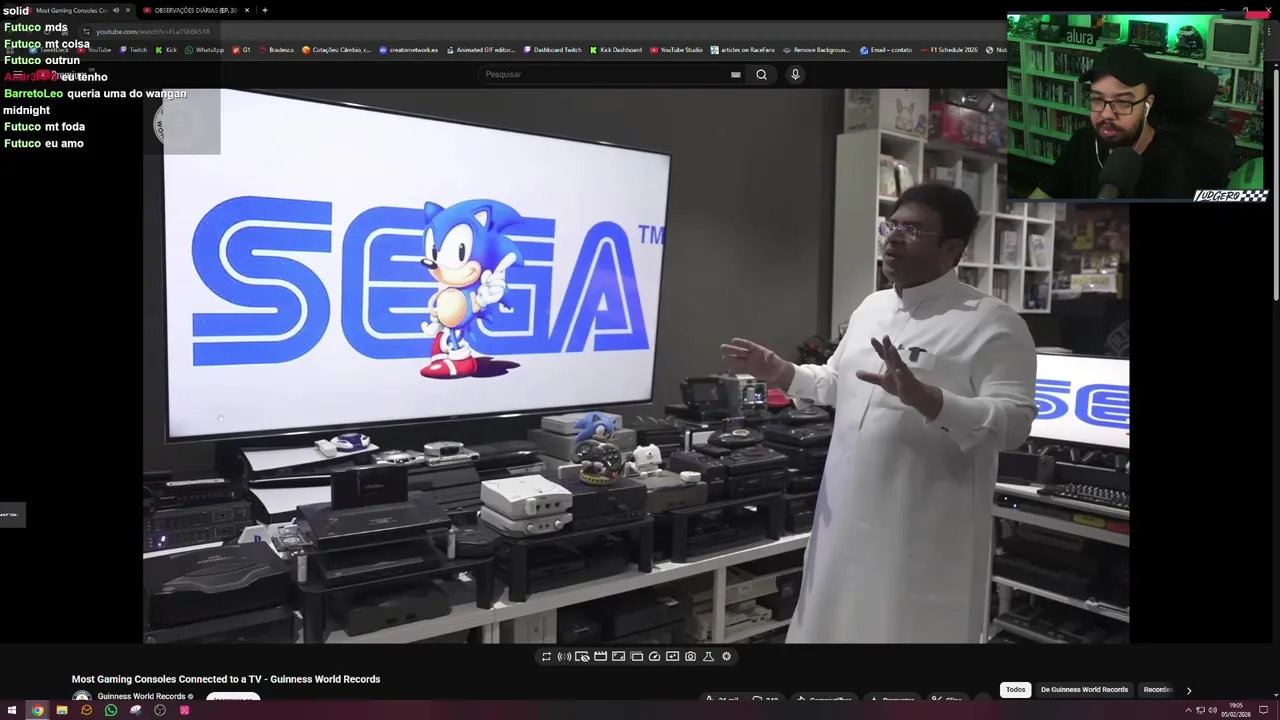Open the Windows Start menu
This screenshot has width=1280, height=720.
[x=12, y=710]
